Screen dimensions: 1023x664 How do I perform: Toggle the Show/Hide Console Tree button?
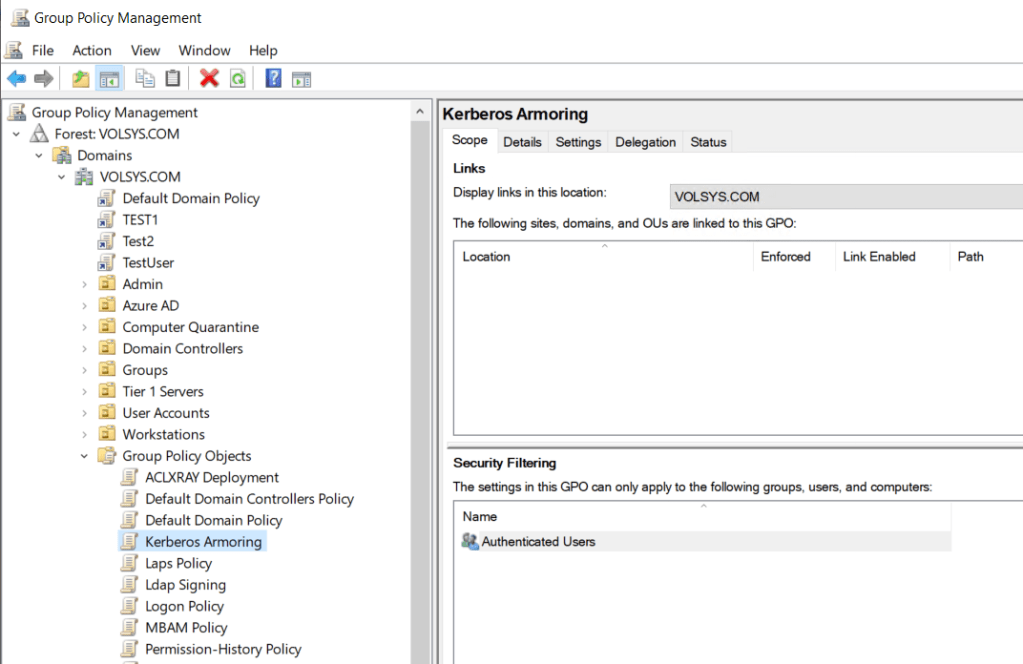pos(109,79)
